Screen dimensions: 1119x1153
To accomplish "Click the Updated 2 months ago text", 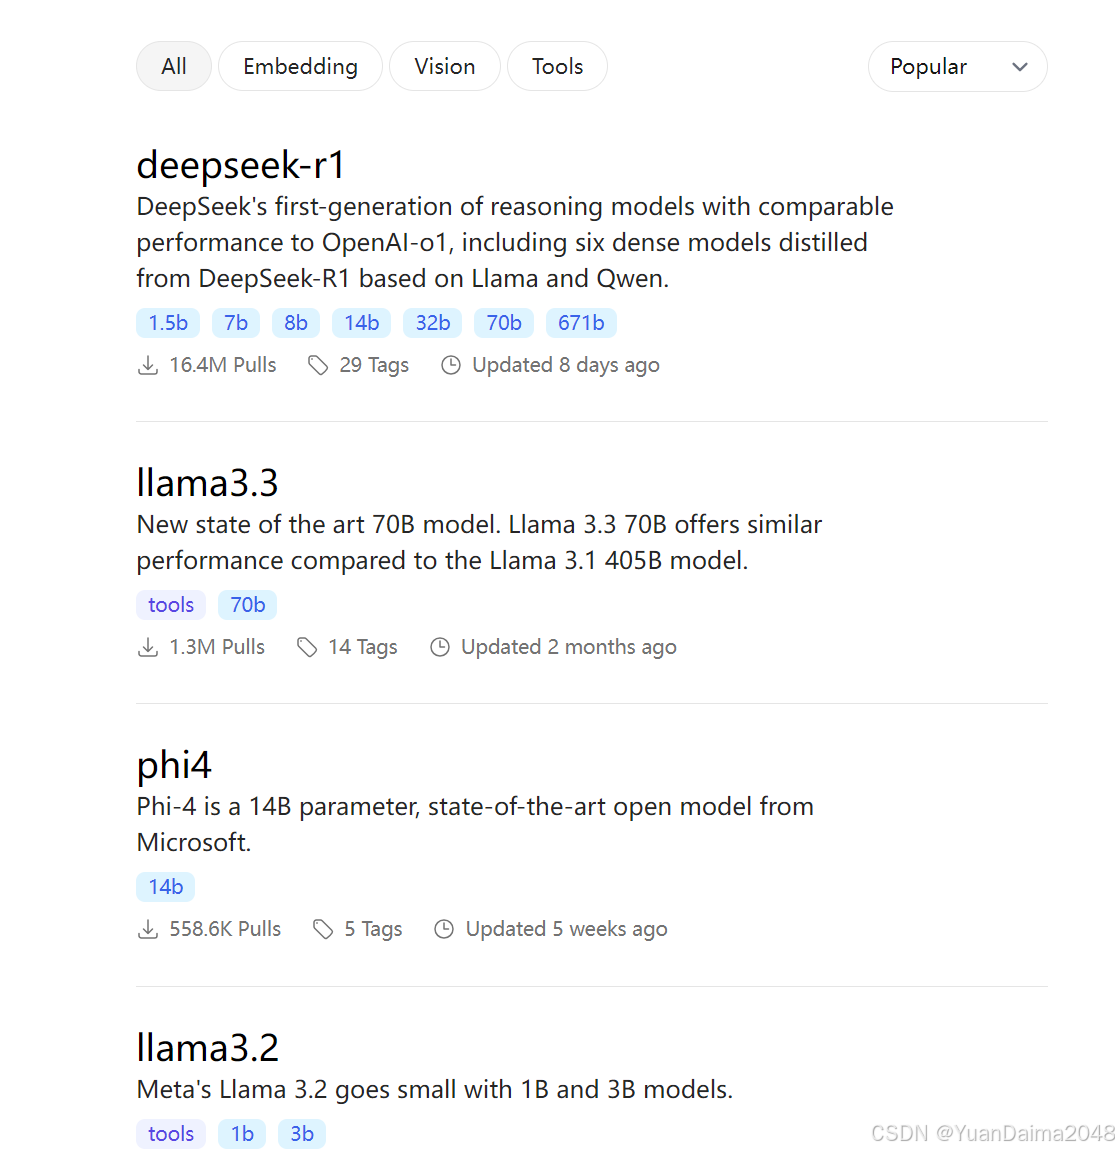I will point(568,647).
